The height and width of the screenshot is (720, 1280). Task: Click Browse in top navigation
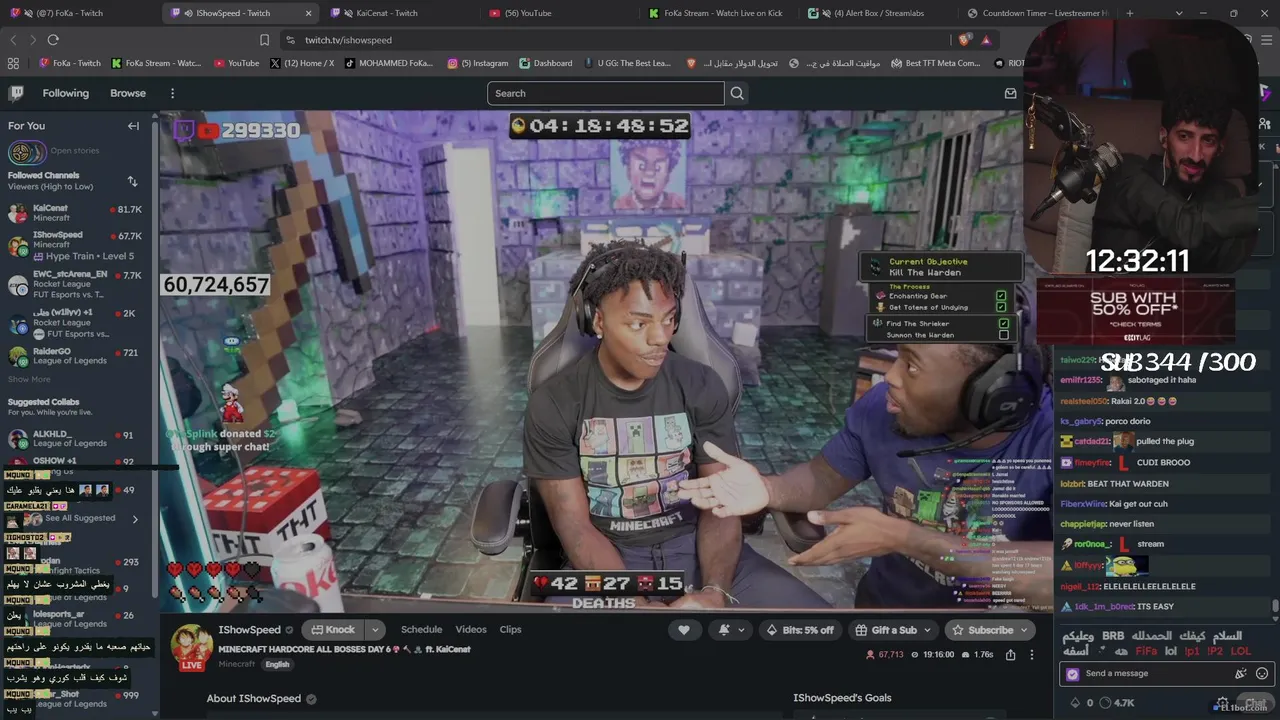point(128,93)
